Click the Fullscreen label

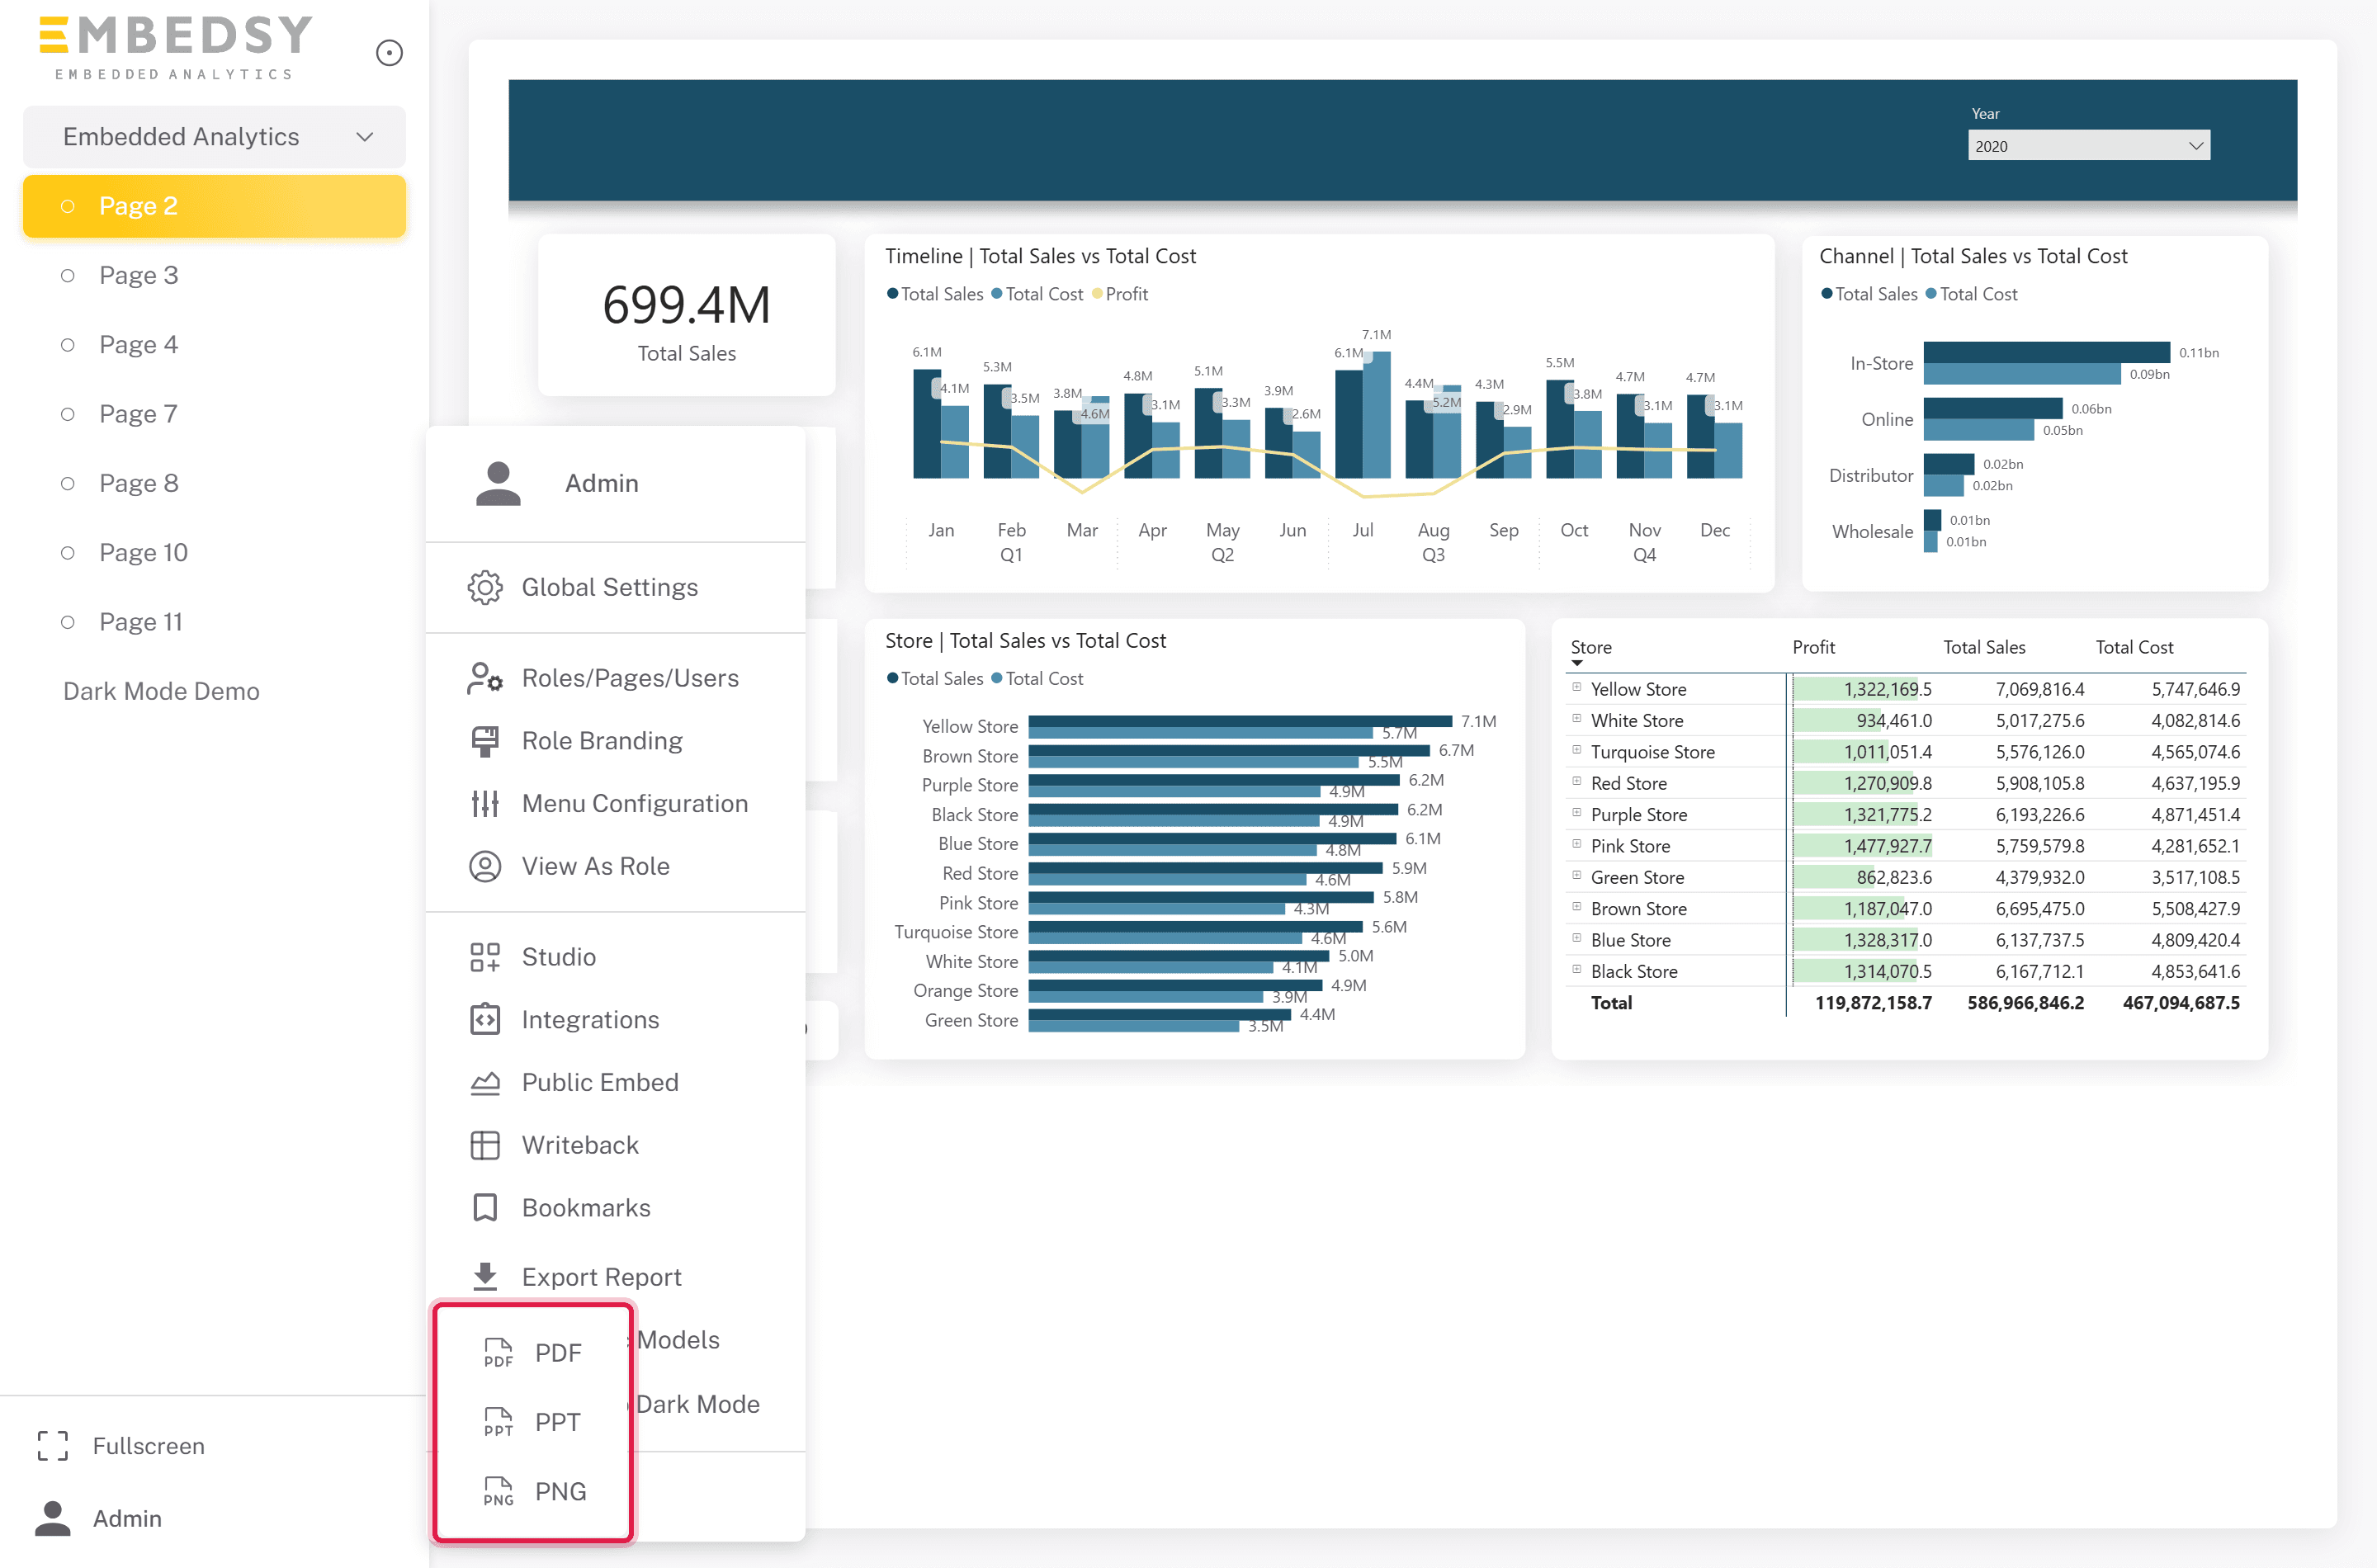pos(149,1446)
